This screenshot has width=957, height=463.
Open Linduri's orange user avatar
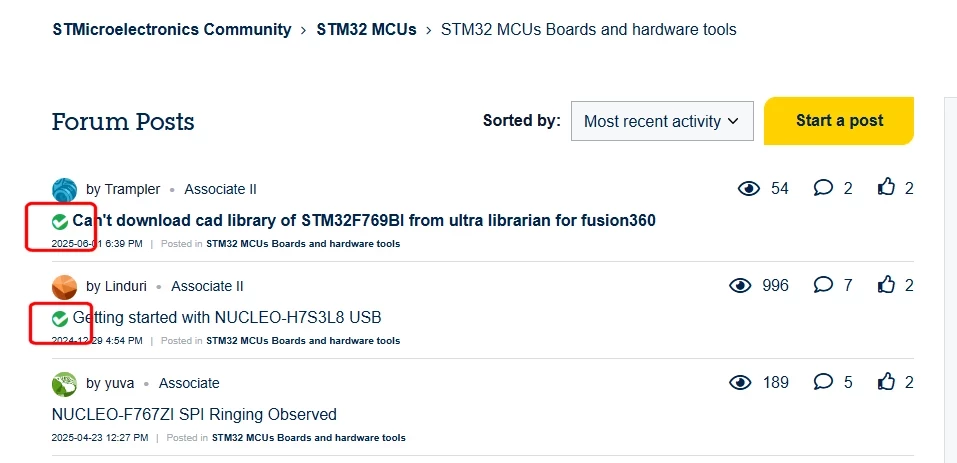tap(65, 287)
